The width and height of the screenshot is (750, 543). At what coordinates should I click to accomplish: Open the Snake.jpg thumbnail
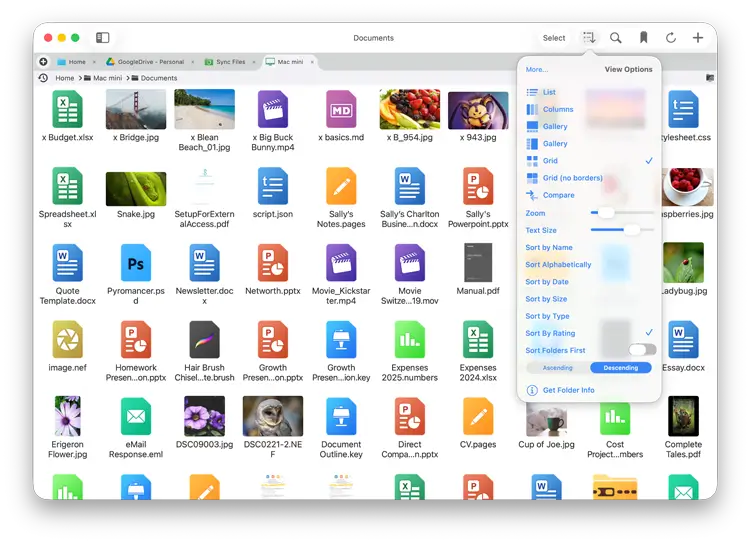(x=136, y=189)
